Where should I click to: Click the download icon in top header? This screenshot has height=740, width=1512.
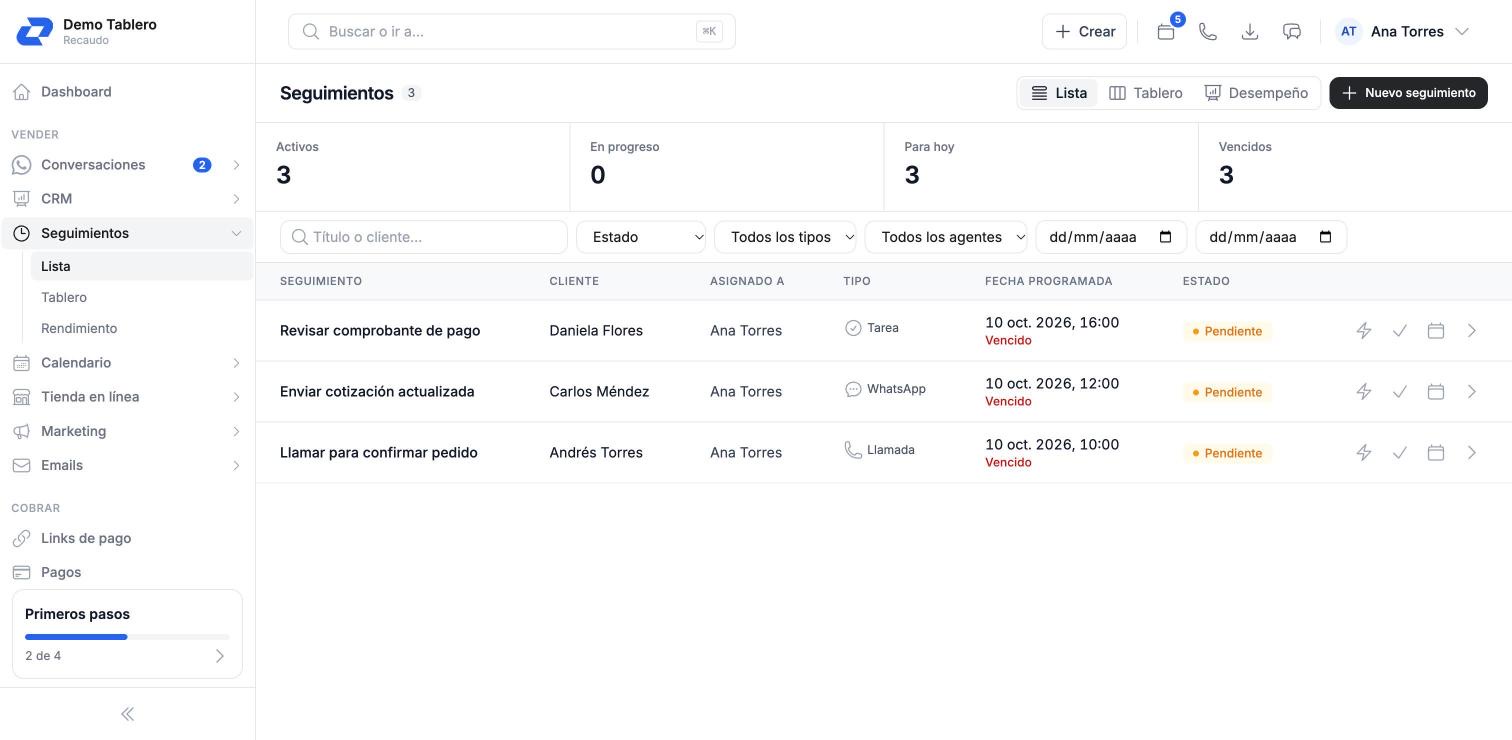coord(1250,31)
